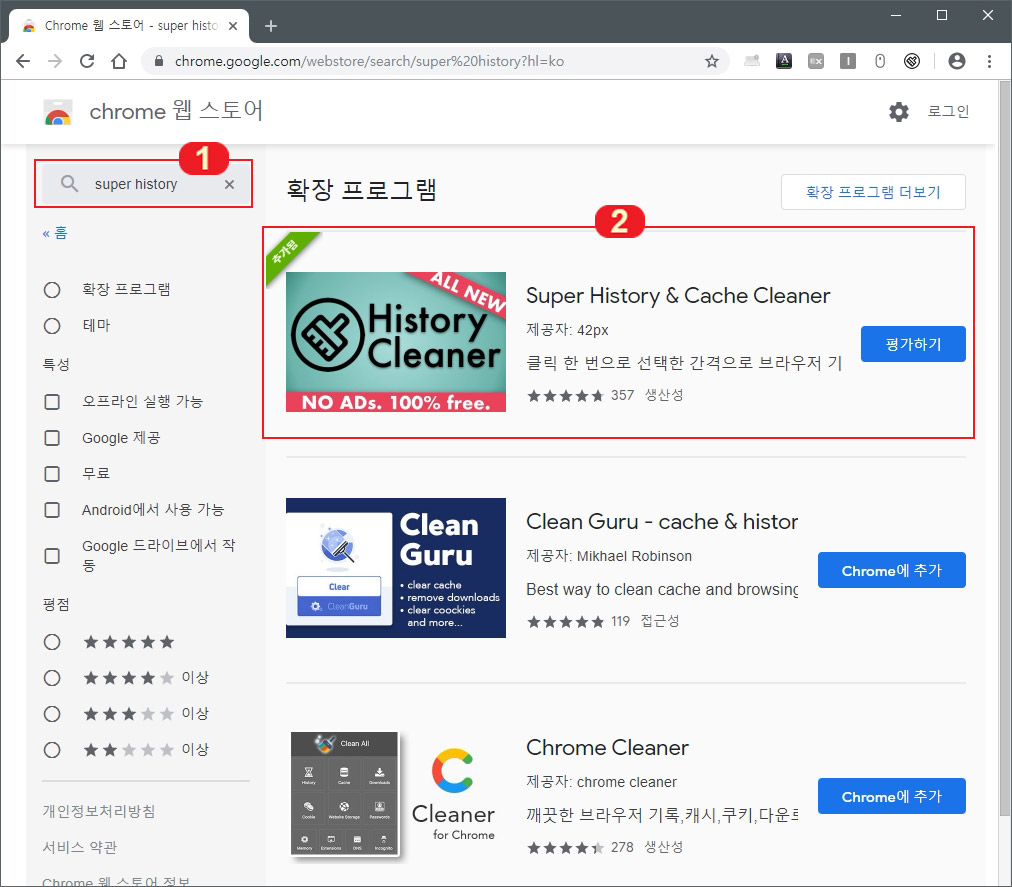Select the 확장 프로그램 radio filter

tap(52, 290)
